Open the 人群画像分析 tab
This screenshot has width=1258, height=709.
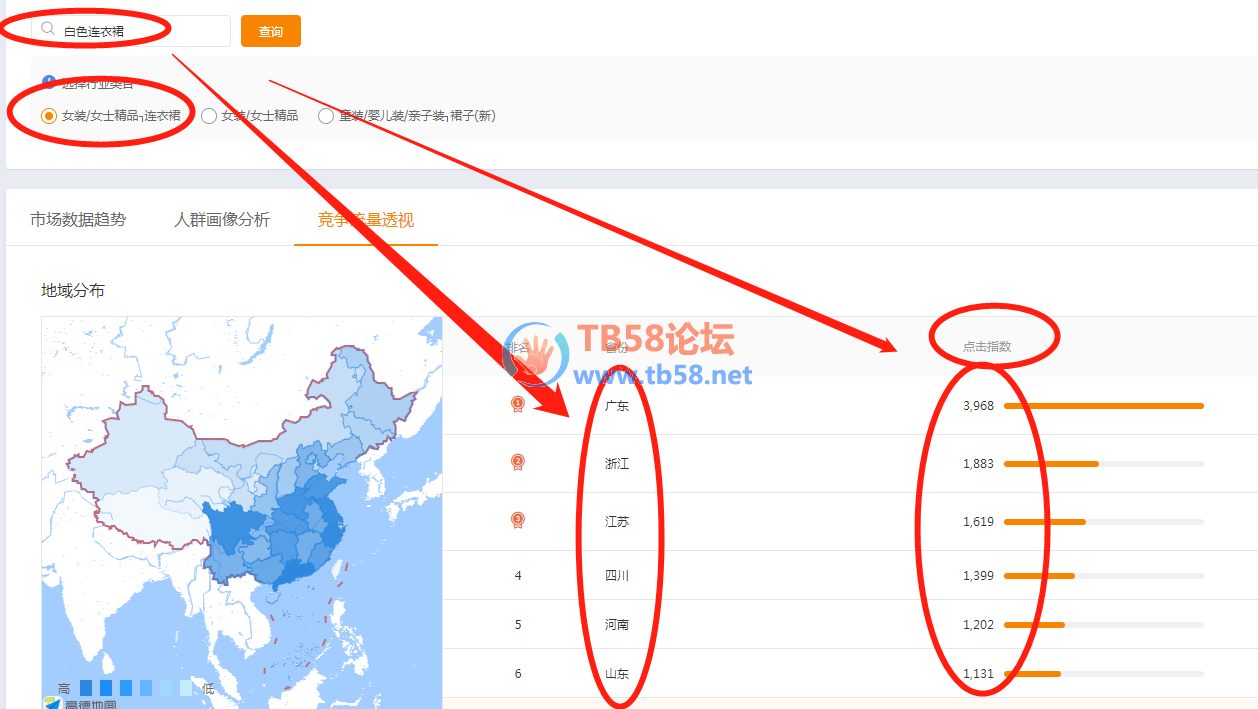pos(221,220)
